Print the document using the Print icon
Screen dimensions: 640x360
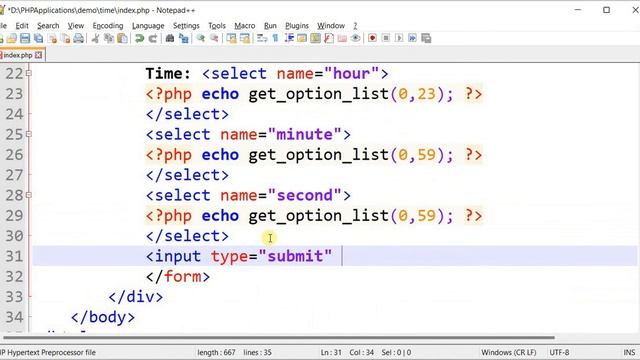(78, 38)
